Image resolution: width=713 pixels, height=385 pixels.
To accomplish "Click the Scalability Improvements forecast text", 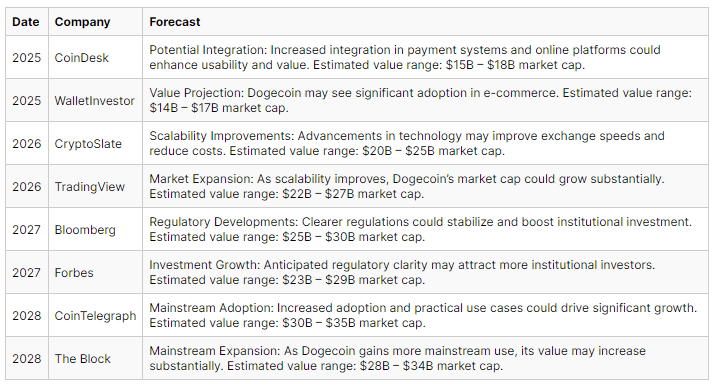I will pos(407,143).
